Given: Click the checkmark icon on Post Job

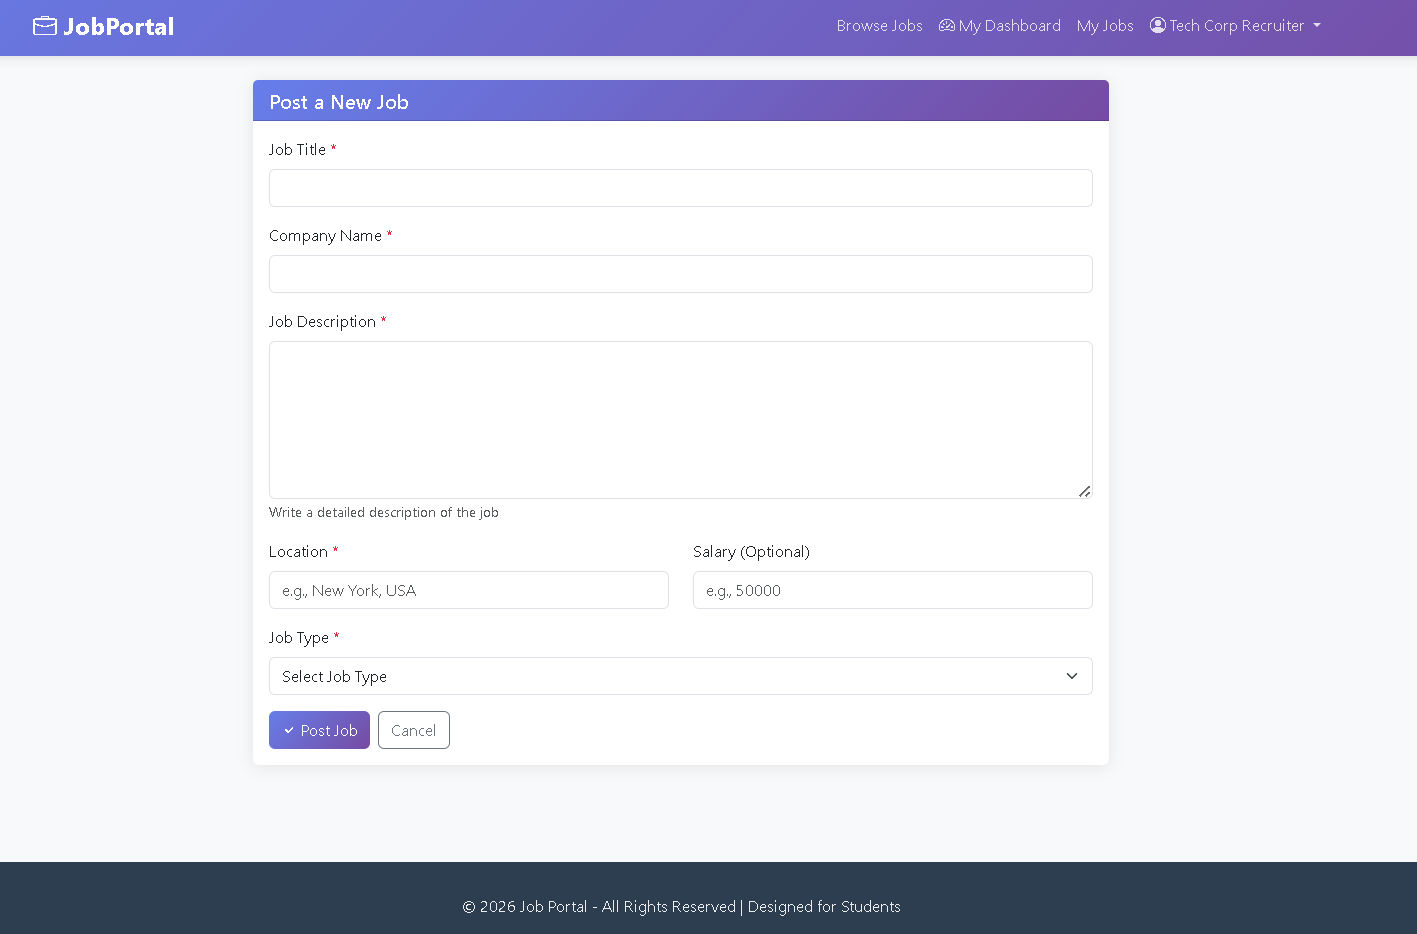Looking at the screenshot, I should (x=289, y=730).
